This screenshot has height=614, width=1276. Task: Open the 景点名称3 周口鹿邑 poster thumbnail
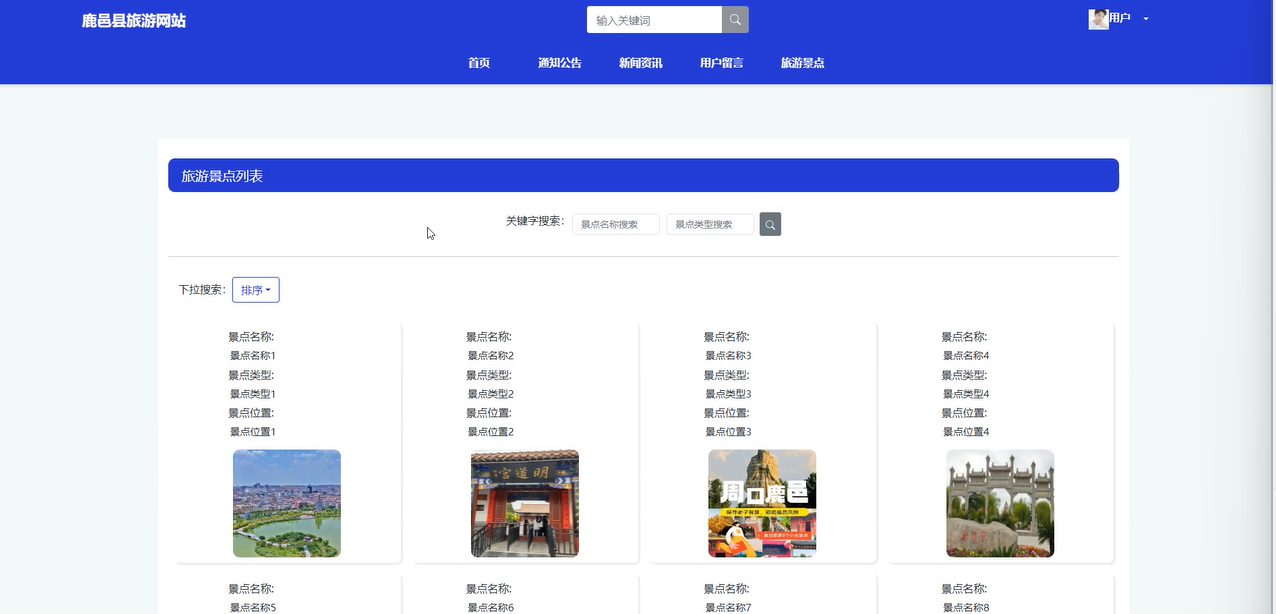click(762, 503)
